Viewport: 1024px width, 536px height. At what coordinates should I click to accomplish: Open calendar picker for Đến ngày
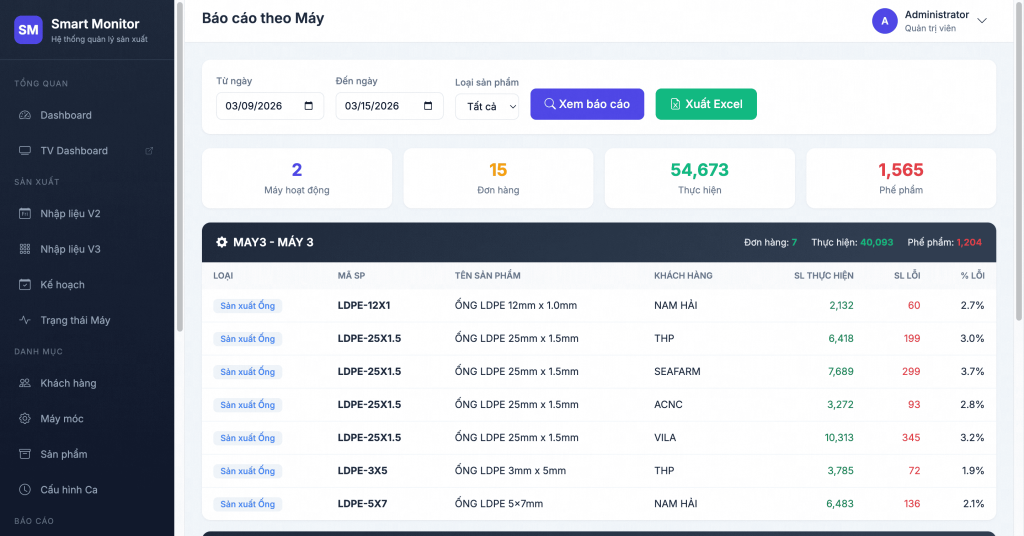[428, 106]
